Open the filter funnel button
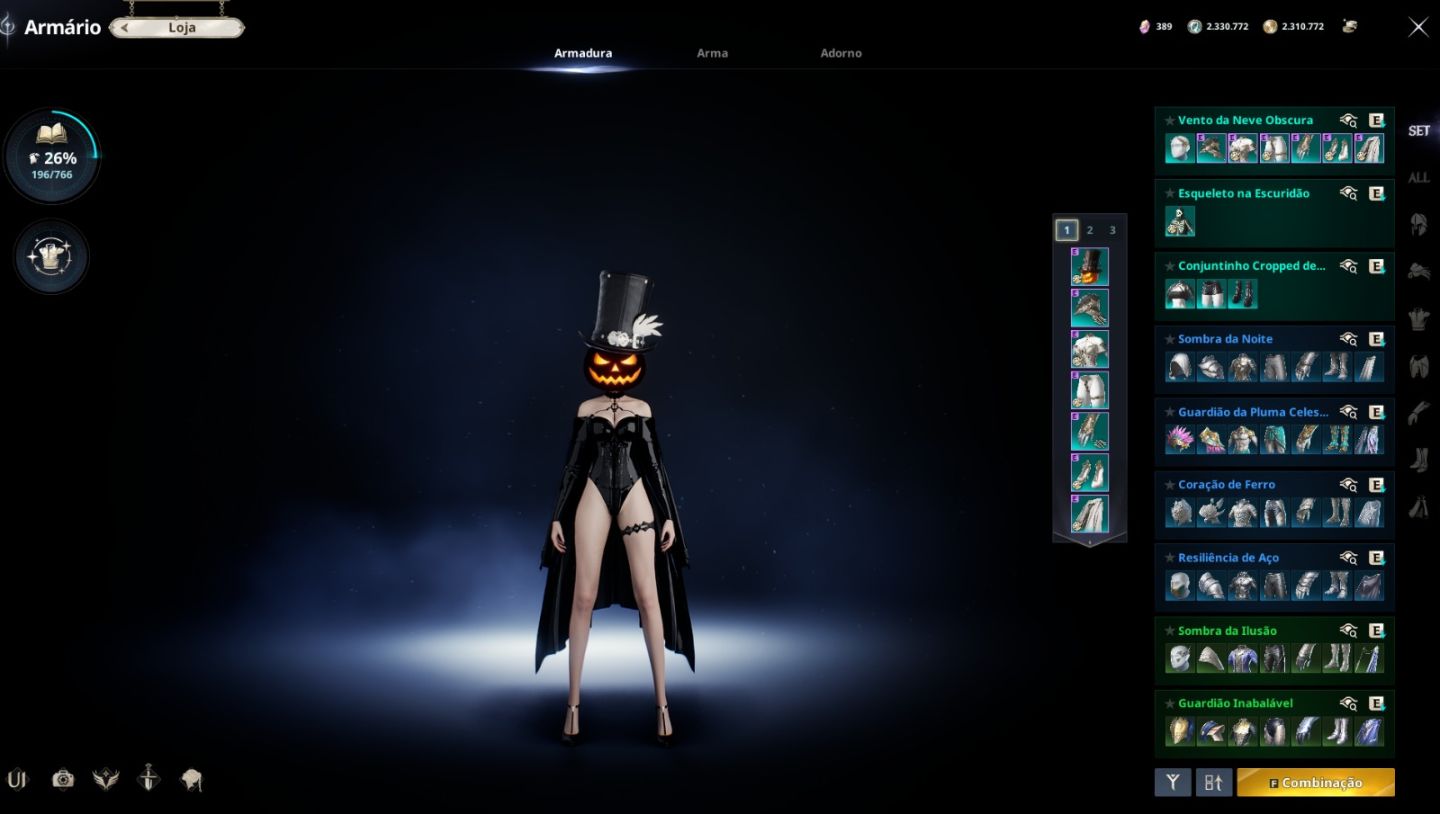Image resolution: width=1440 pixels, height=814 pixels. (x=1173, y=783)
